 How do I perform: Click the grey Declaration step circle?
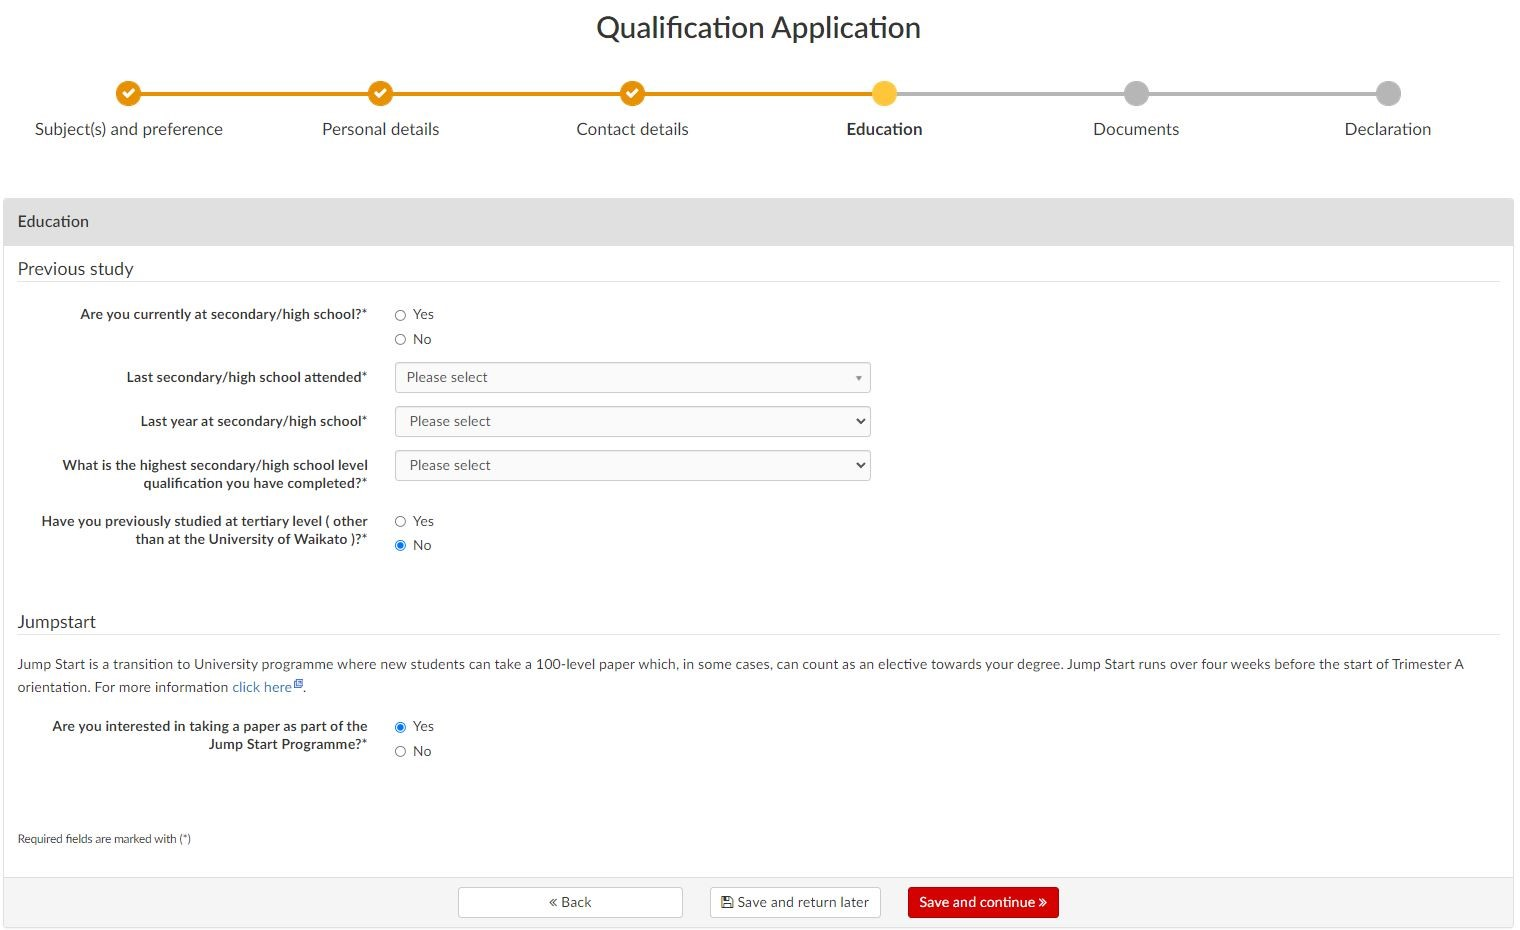(x=1388, y=93)
